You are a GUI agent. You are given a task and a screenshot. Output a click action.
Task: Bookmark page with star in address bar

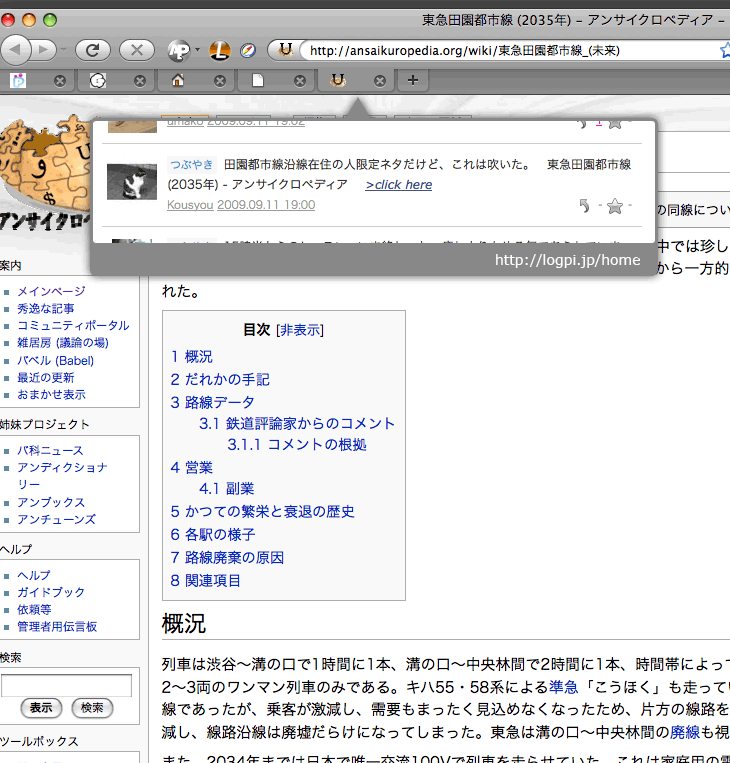point(725,50)
